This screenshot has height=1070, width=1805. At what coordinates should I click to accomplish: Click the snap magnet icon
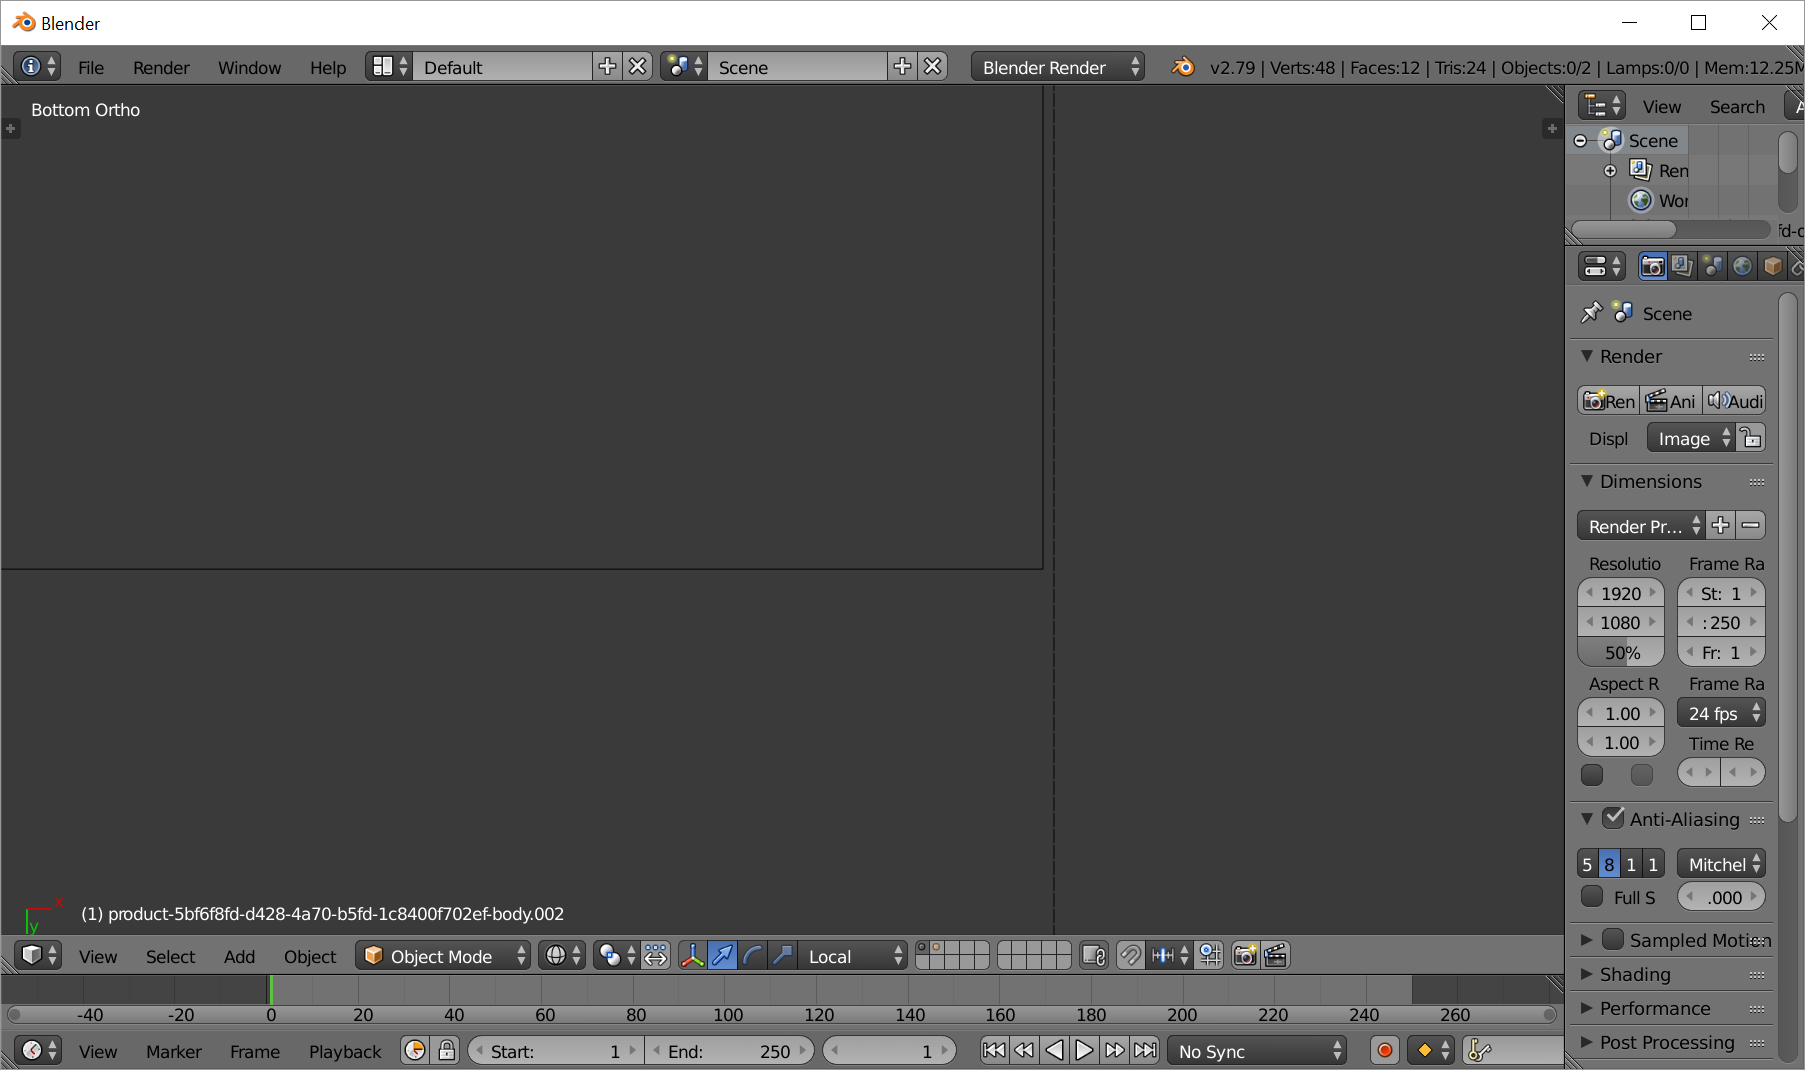tap(1130, 955)
